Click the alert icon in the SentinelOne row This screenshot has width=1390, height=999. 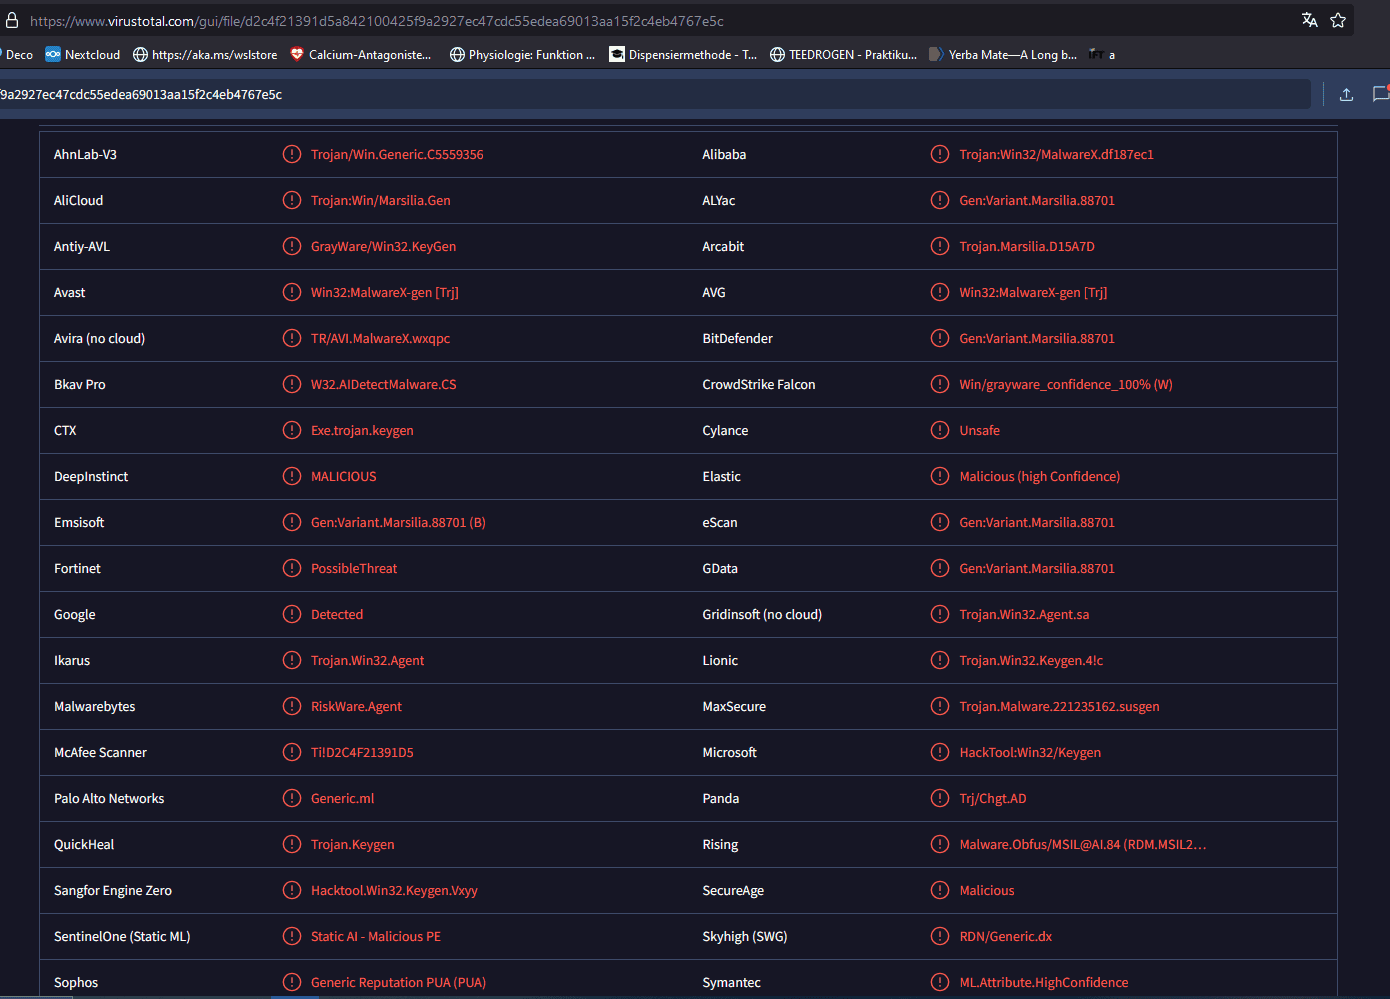click(292, 936)
